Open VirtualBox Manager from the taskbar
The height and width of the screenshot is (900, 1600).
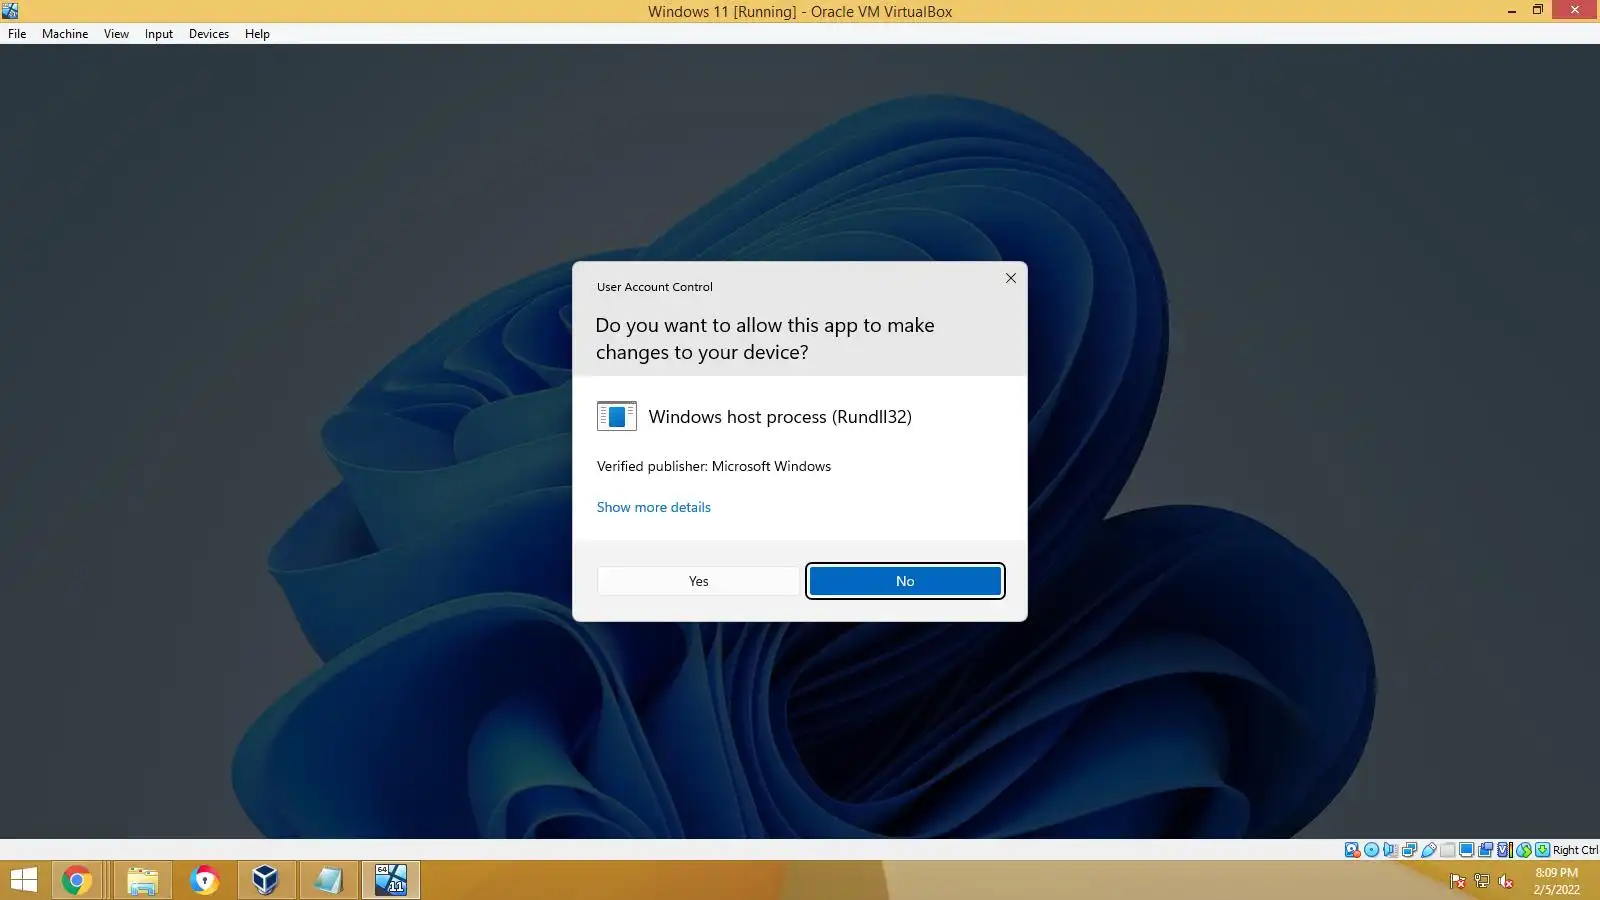[265, 880]
